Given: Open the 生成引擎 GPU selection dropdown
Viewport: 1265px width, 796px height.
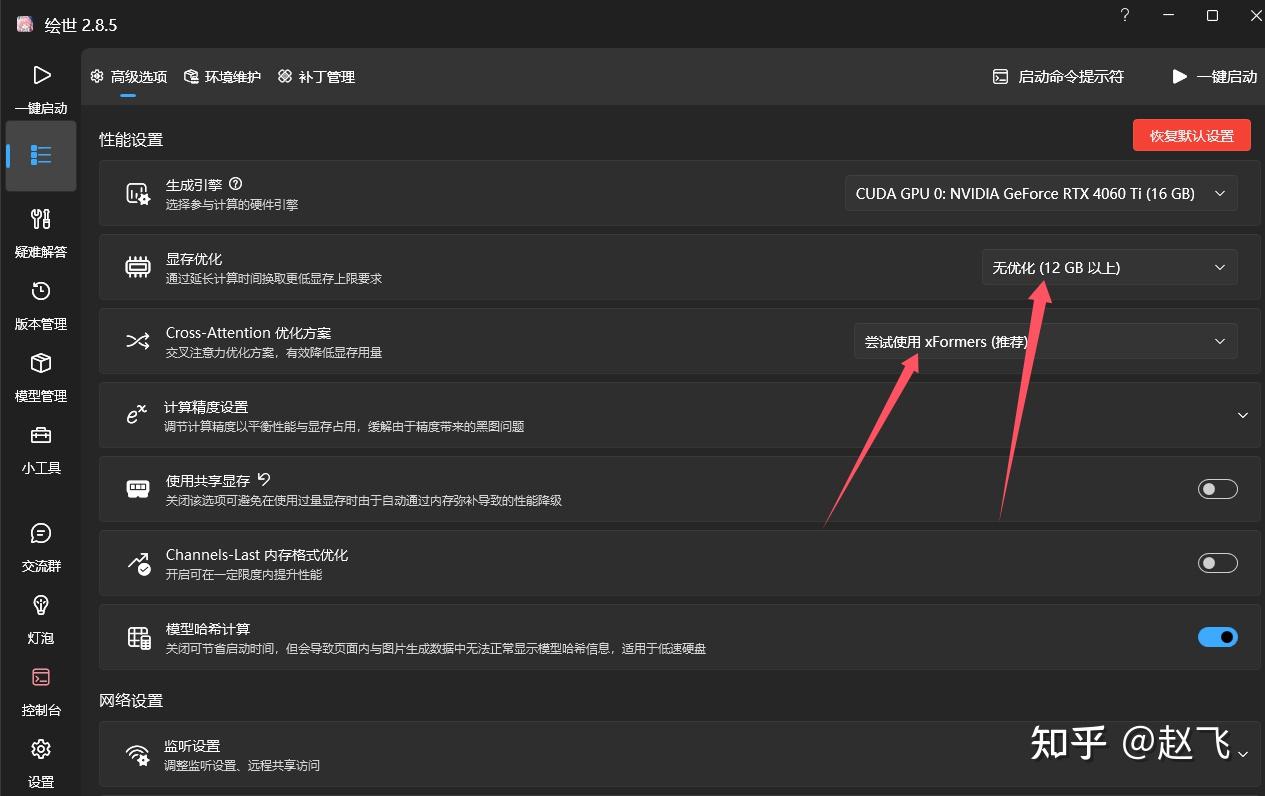Looking at the screenshot, I should tap(1041, 193).
